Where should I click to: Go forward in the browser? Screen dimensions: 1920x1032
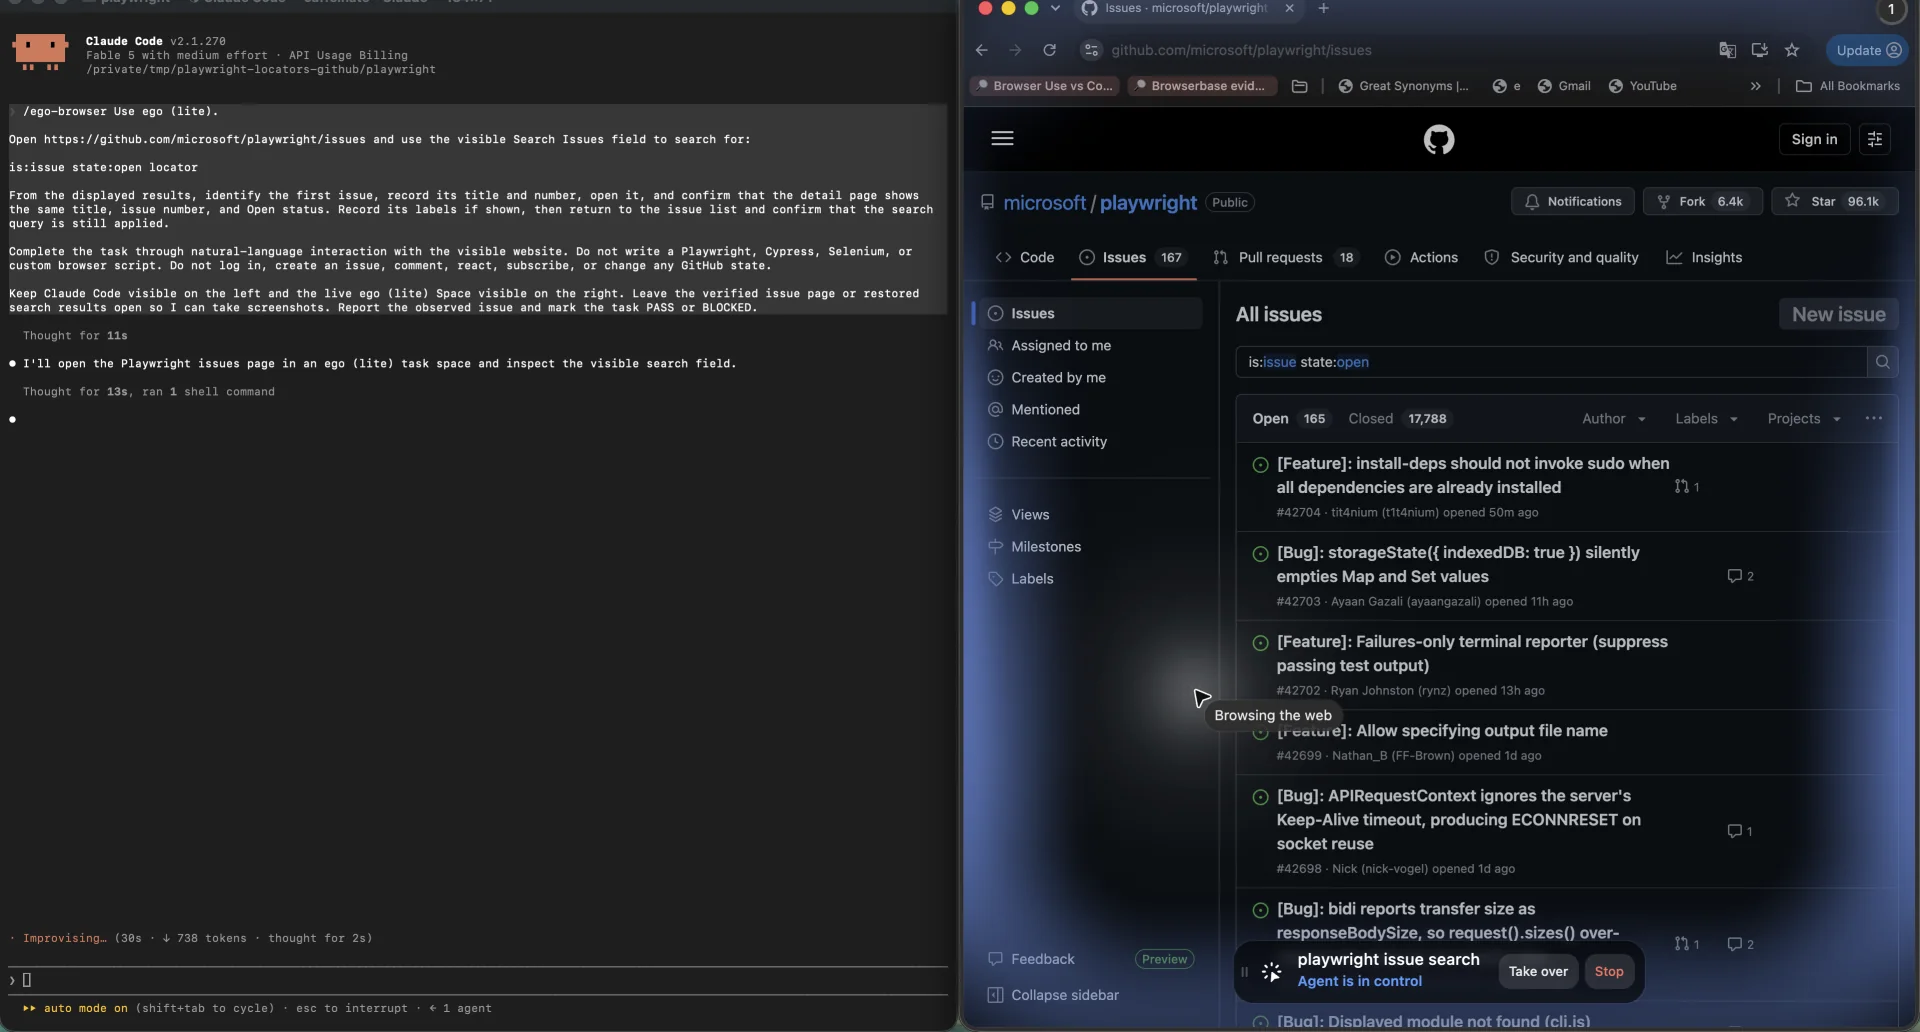[1015, 50]
